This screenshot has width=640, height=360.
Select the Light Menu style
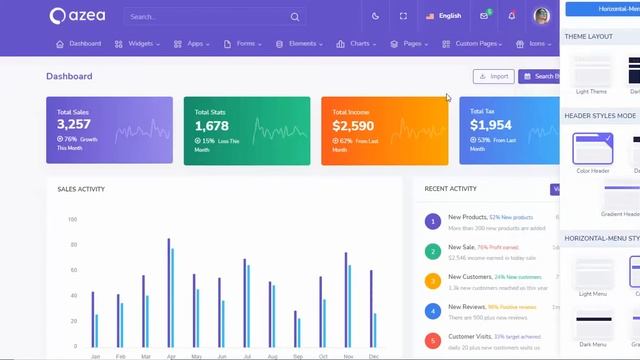click(x=593, y=277)
